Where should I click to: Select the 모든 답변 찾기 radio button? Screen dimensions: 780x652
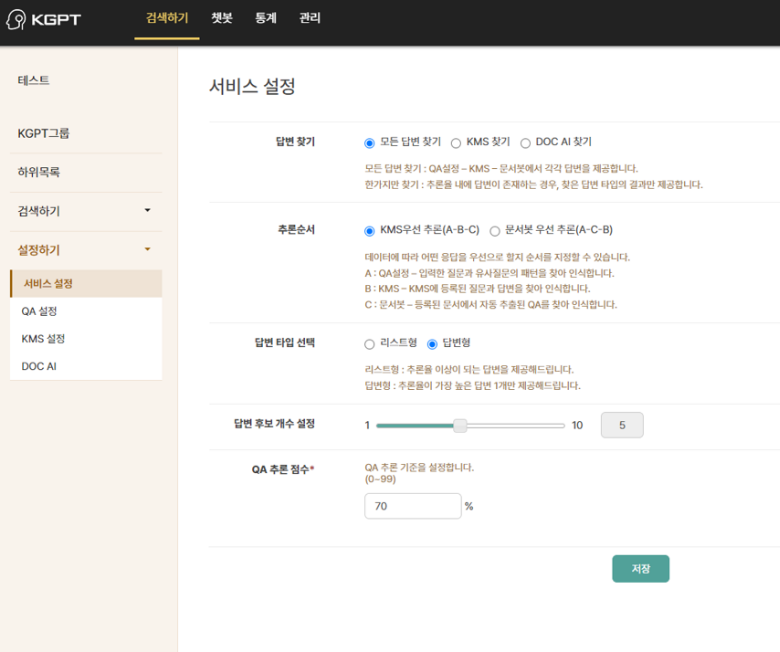tap(370, 143)
